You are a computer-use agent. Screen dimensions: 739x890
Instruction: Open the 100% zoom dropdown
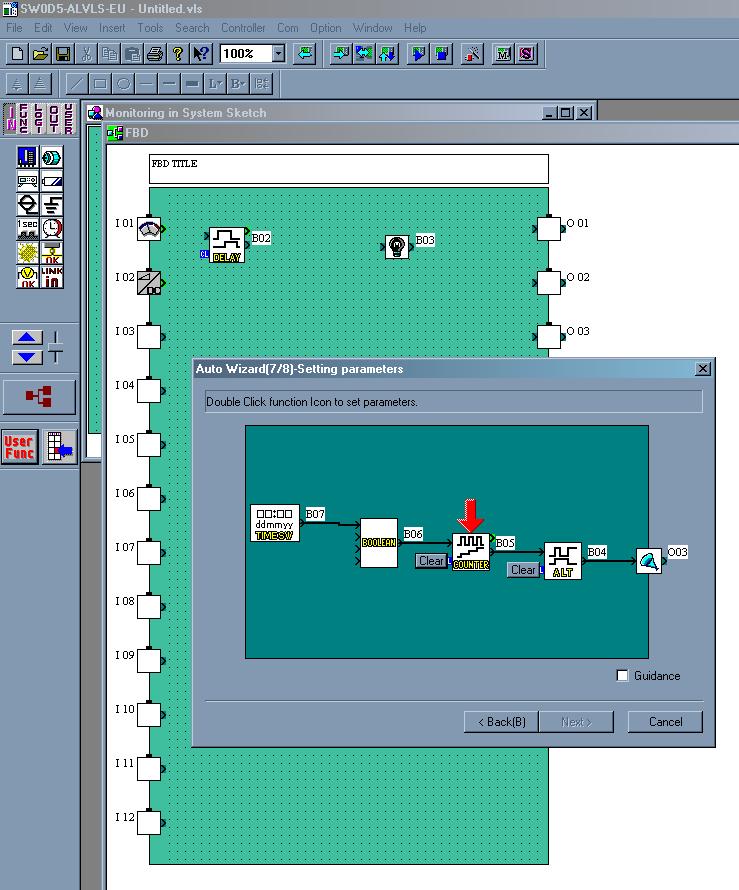pyautogui.click(x=278, y=53)
